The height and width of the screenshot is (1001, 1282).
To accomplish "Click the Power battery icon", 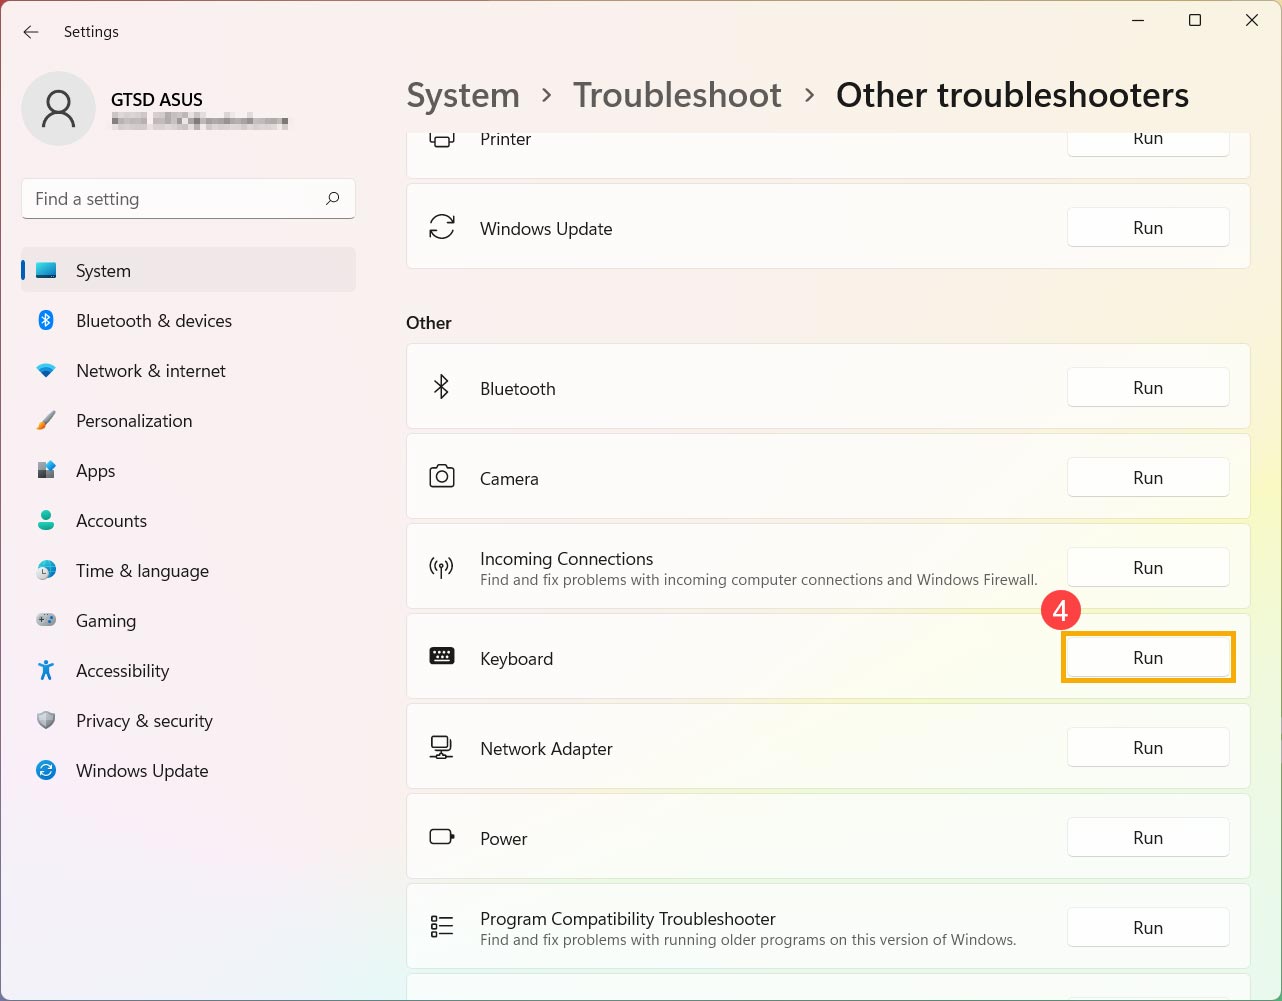I will [x=442, y=837].
